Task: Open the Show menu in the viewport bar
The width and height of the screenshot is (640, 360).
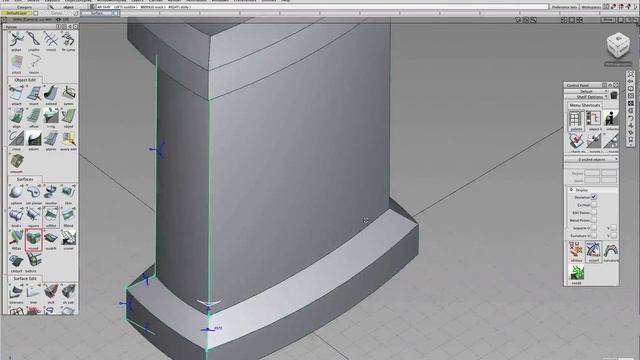Action: click(x=608, y=20)
